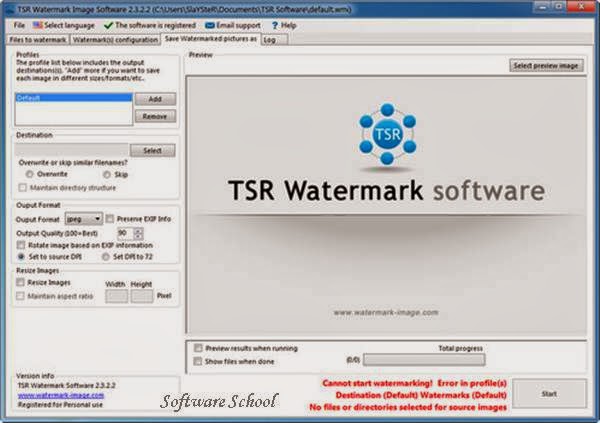Choose the Skip radio option
600x423 pixels.
(106, 175)
